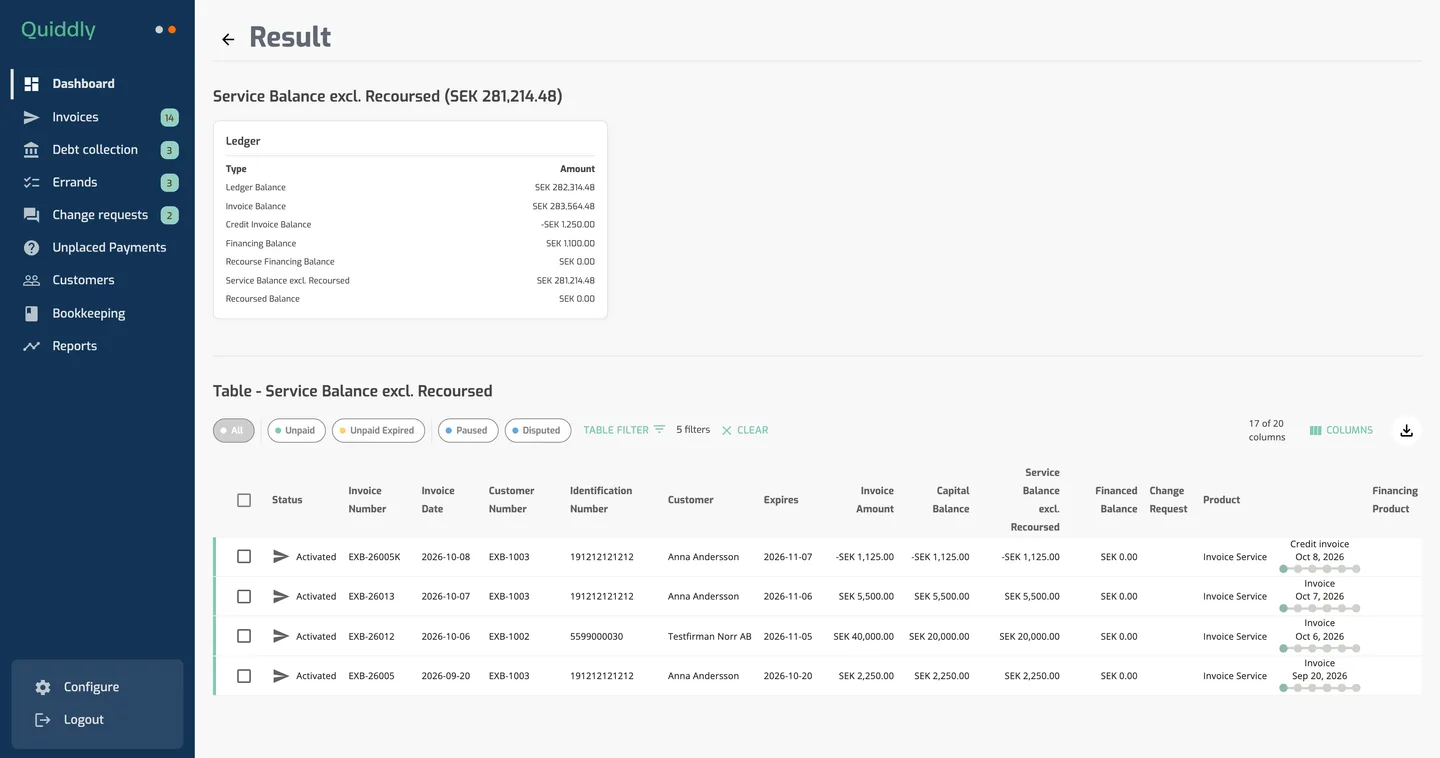Click the columns grid icon

click(x=1315, y=430)
